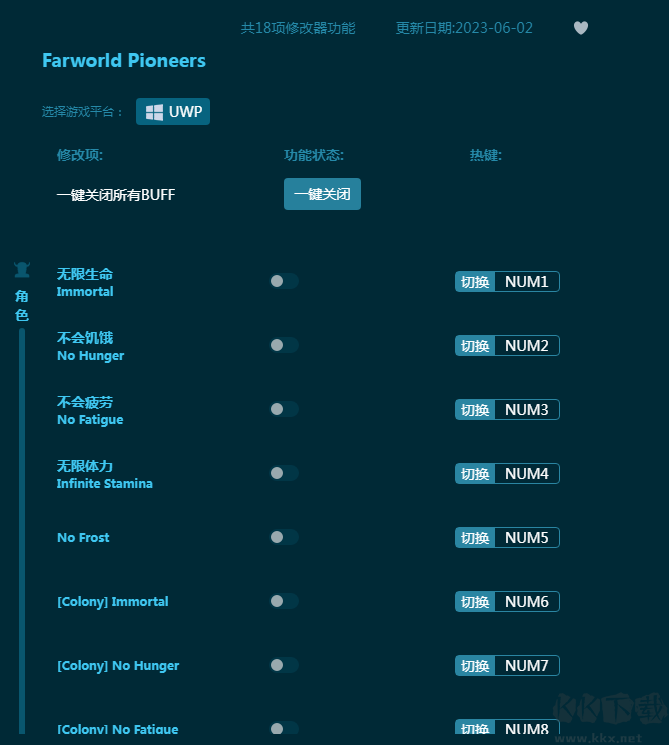Click the heart favorite icon
This screenshot has width=669, height=745.
(x=581, y=28)
